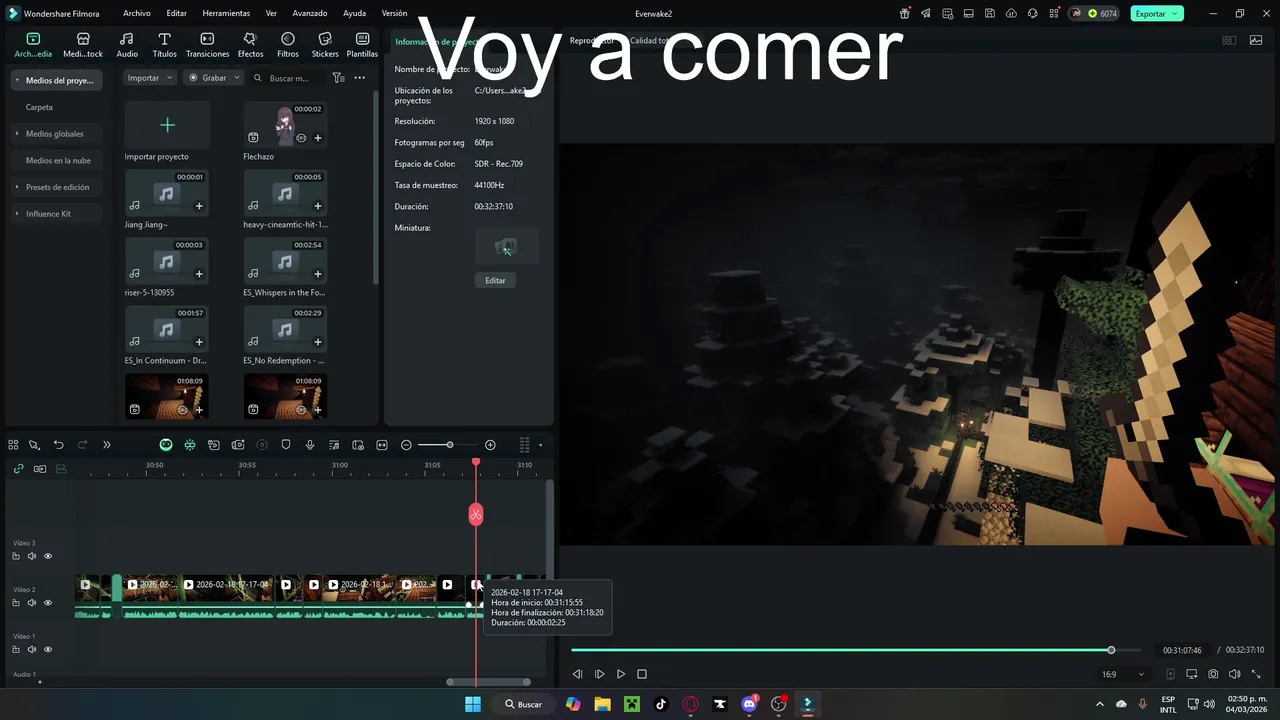
Task: Open the Audio library panel
Action: point(127,44)
